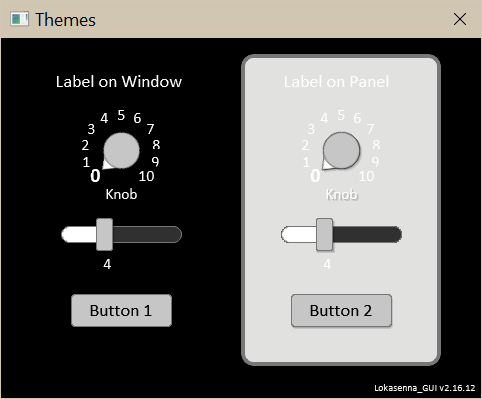Click the Label on Window text

(119, 82)
